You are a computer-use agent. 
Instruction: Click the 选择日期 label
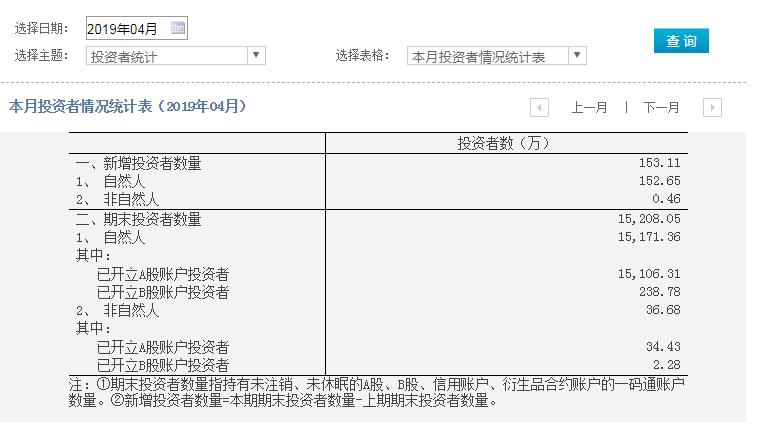[x=41, y=29]
